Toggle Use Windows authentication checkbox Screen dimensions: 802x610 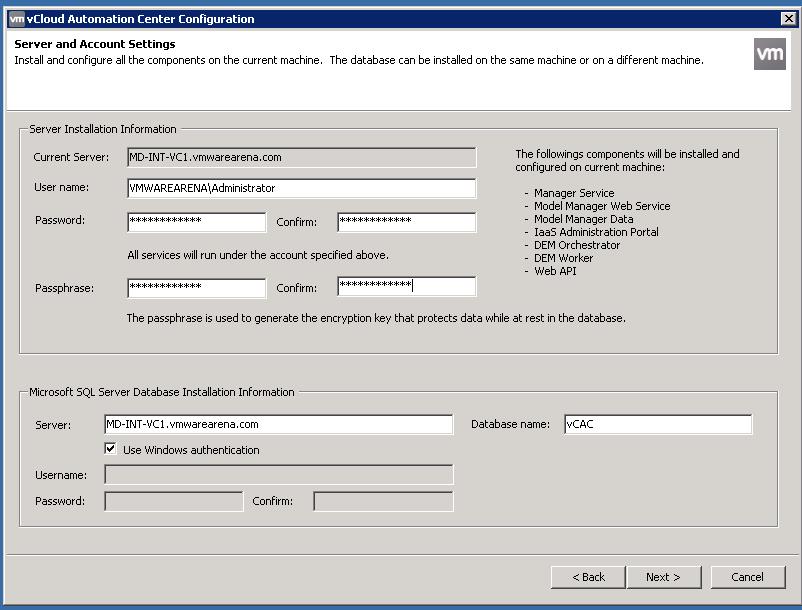(110, 449)
